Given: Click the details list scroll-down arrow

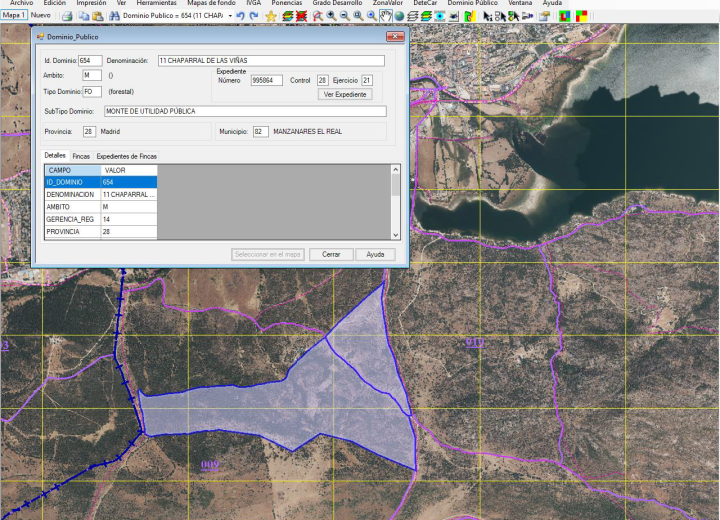Looking at the screenshot, I should (395, 235).
